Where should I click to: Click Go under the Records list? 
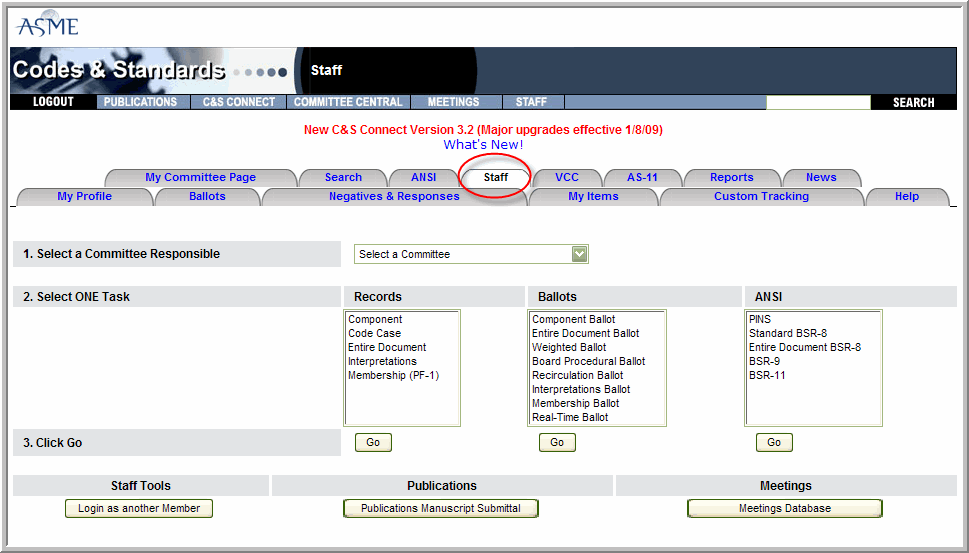tap(373, 442)
